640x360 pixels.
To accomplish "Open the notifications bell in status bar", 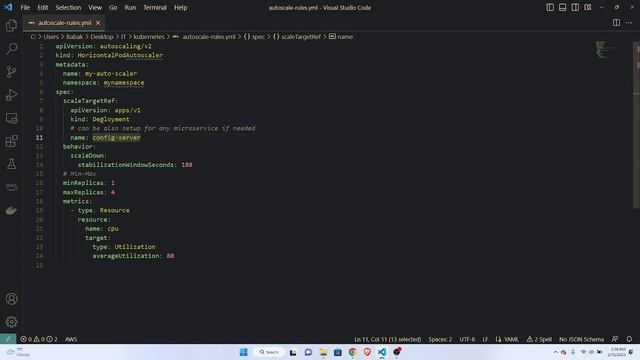I will pyautogui.click(x=629, y=339).
